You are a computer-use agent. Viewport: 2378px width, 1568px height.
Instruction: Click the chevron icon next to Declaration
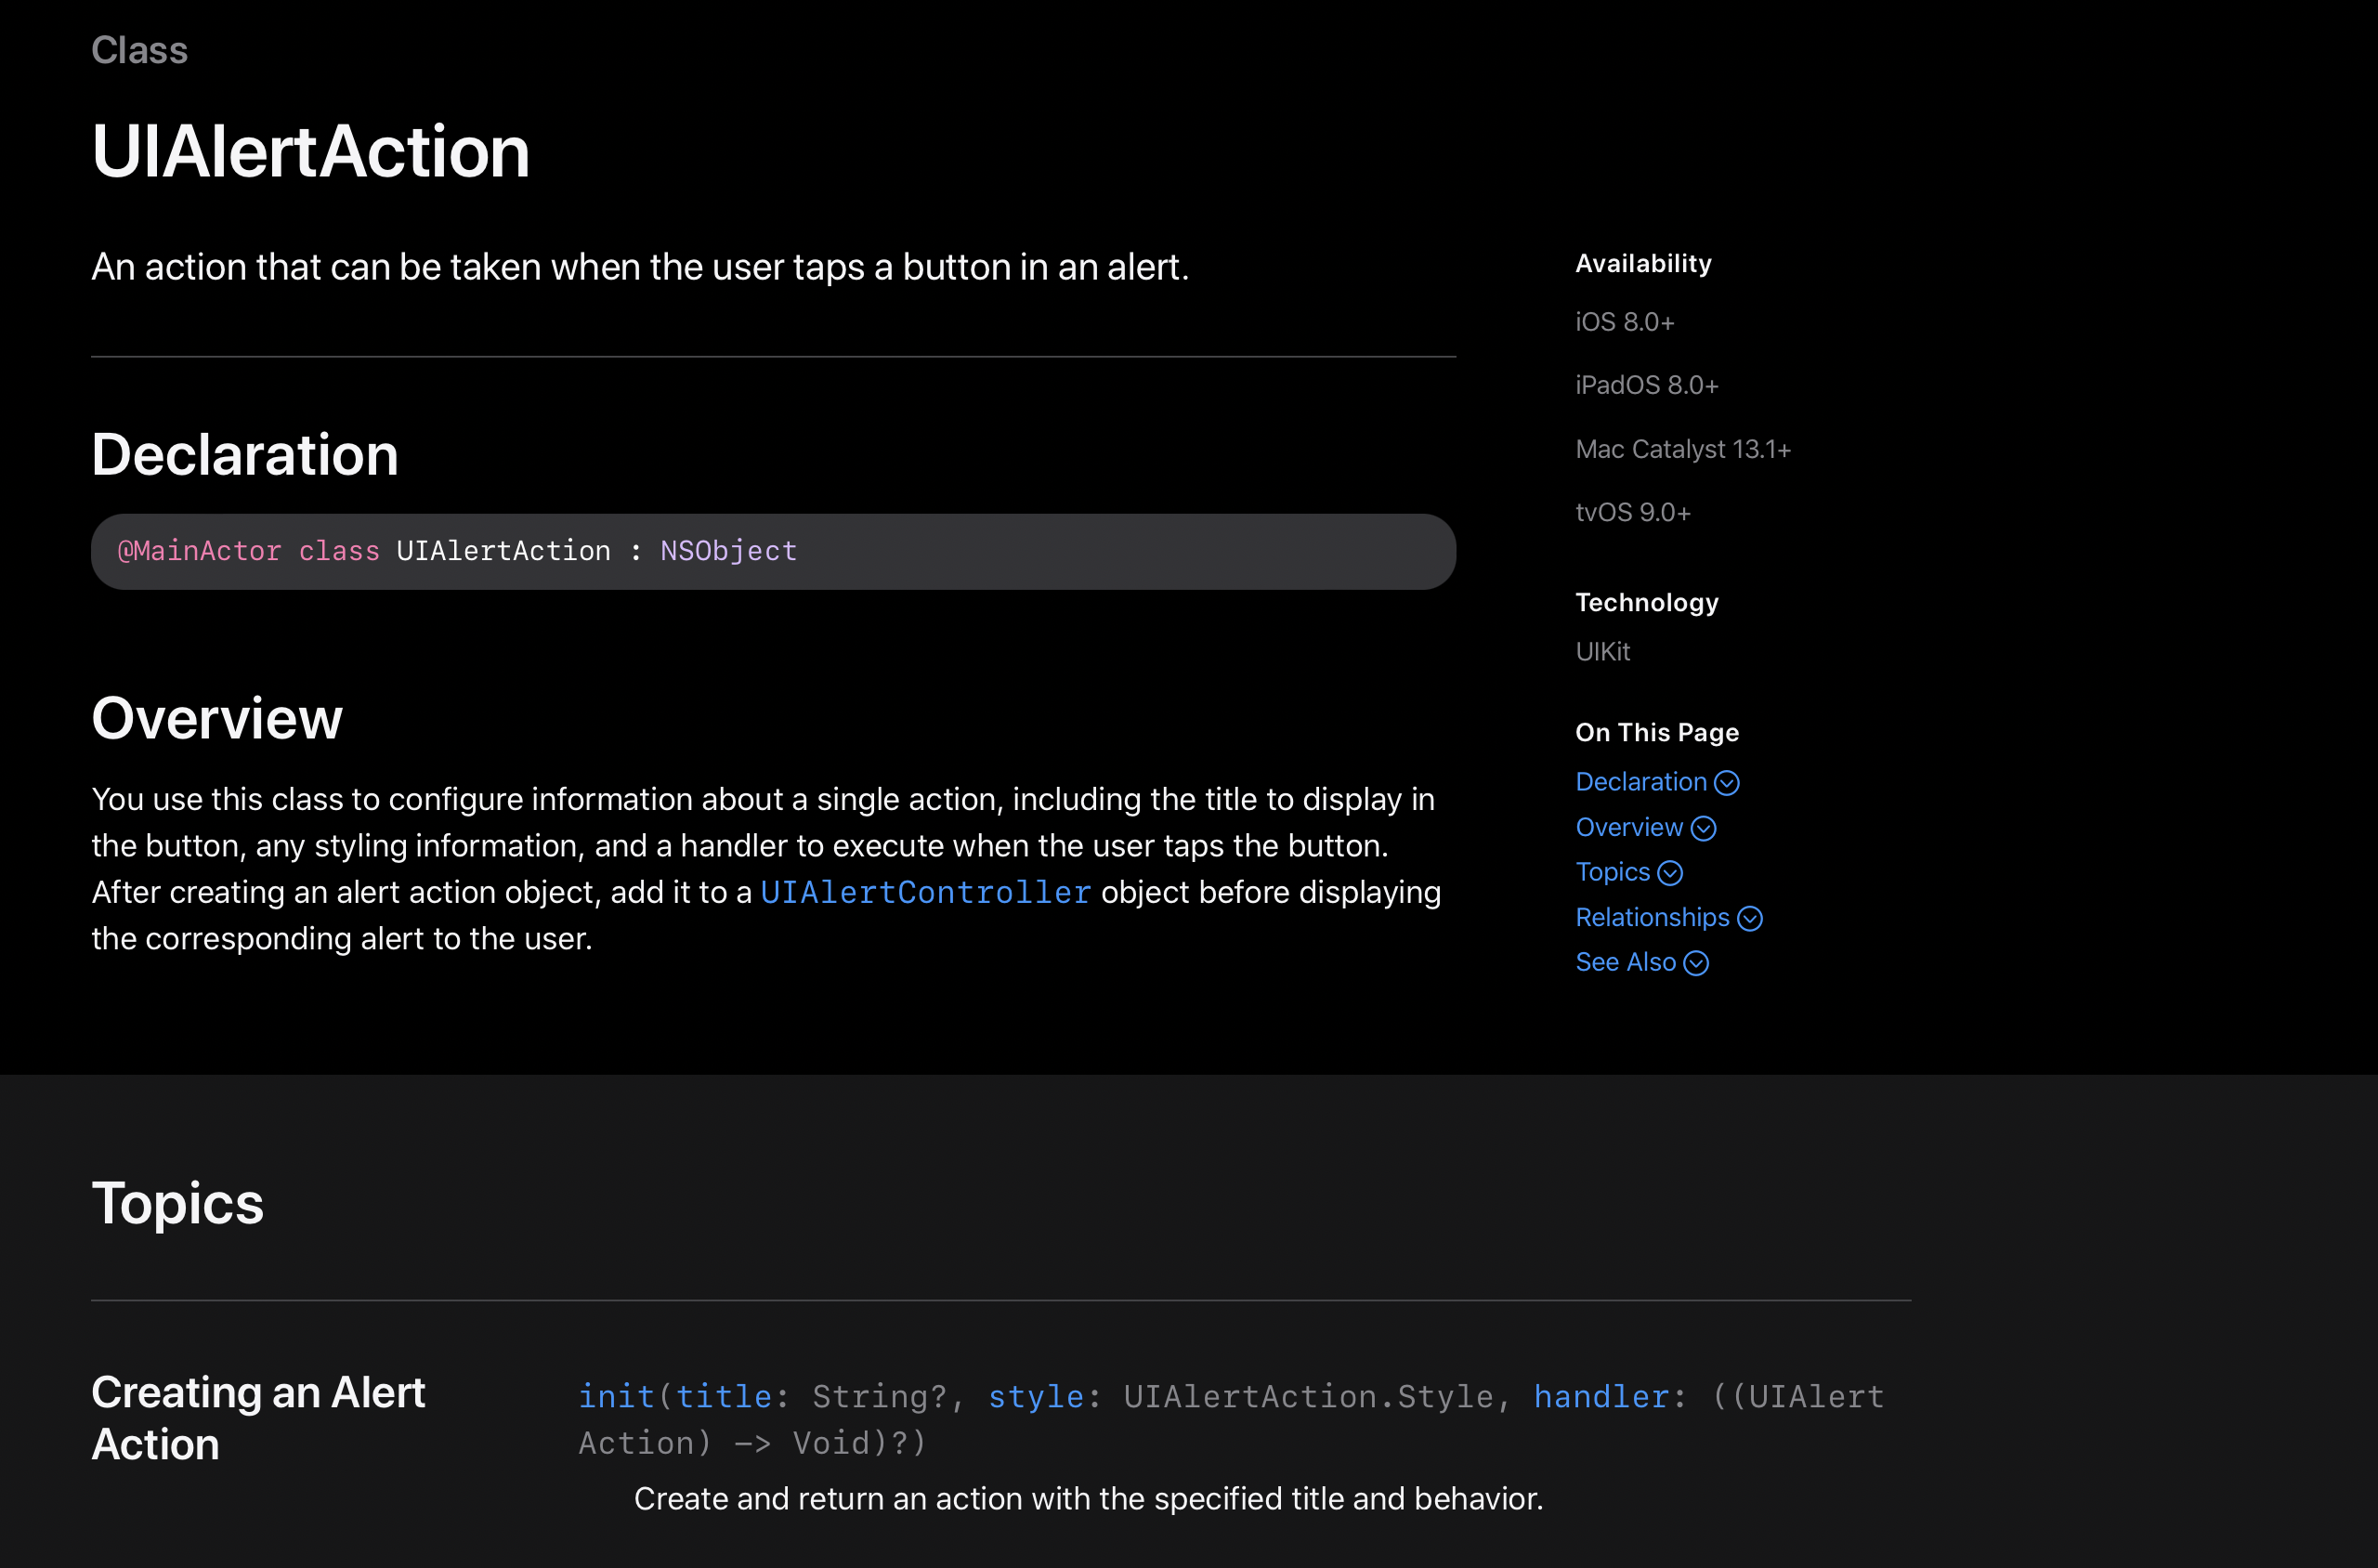(1726, 783)
